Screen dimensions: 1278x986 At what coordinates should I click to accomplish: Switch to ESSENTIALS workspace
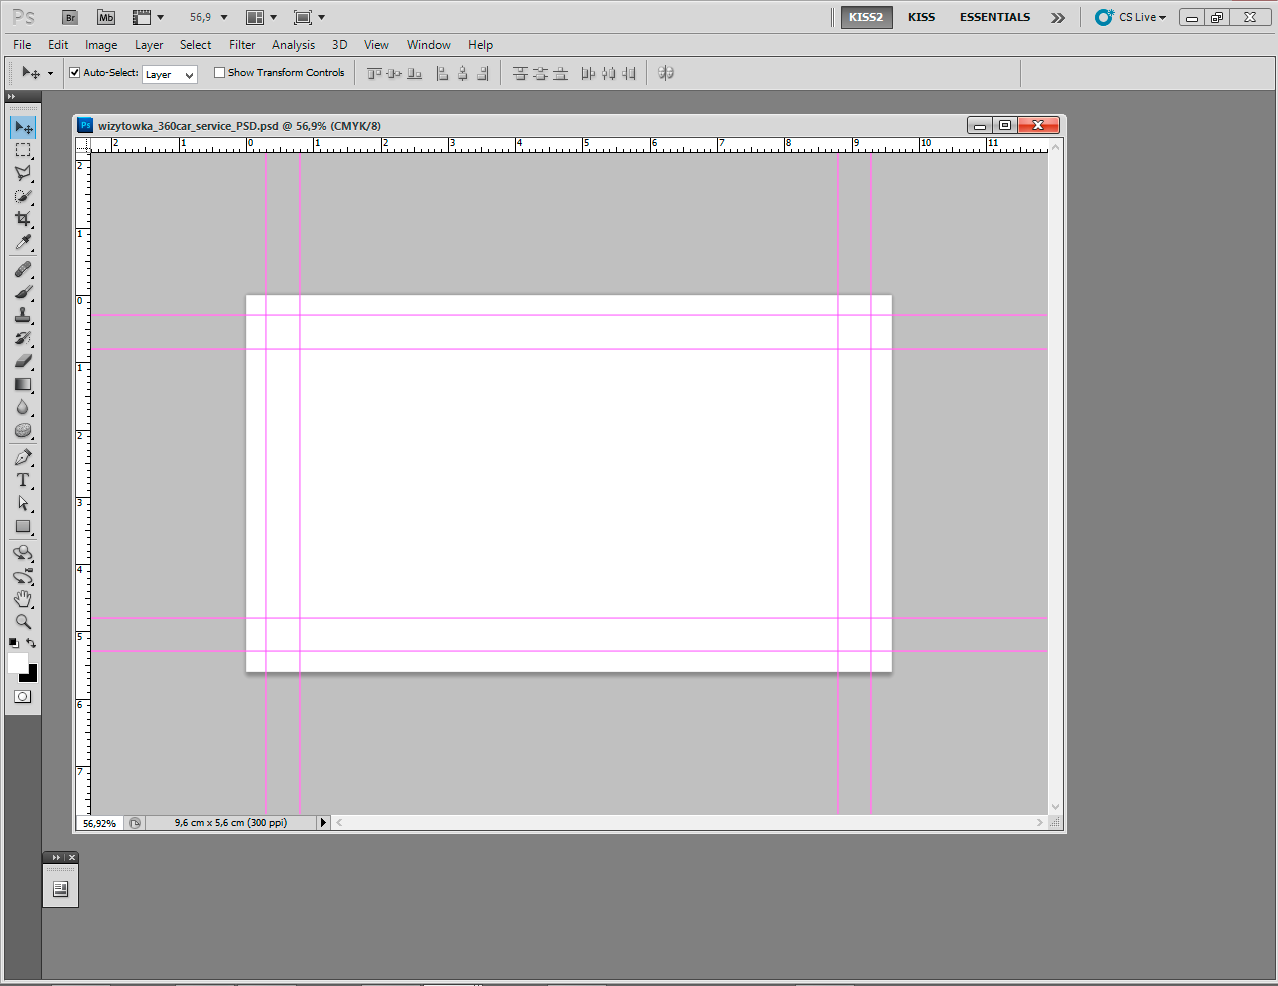(x=995, y=17)
